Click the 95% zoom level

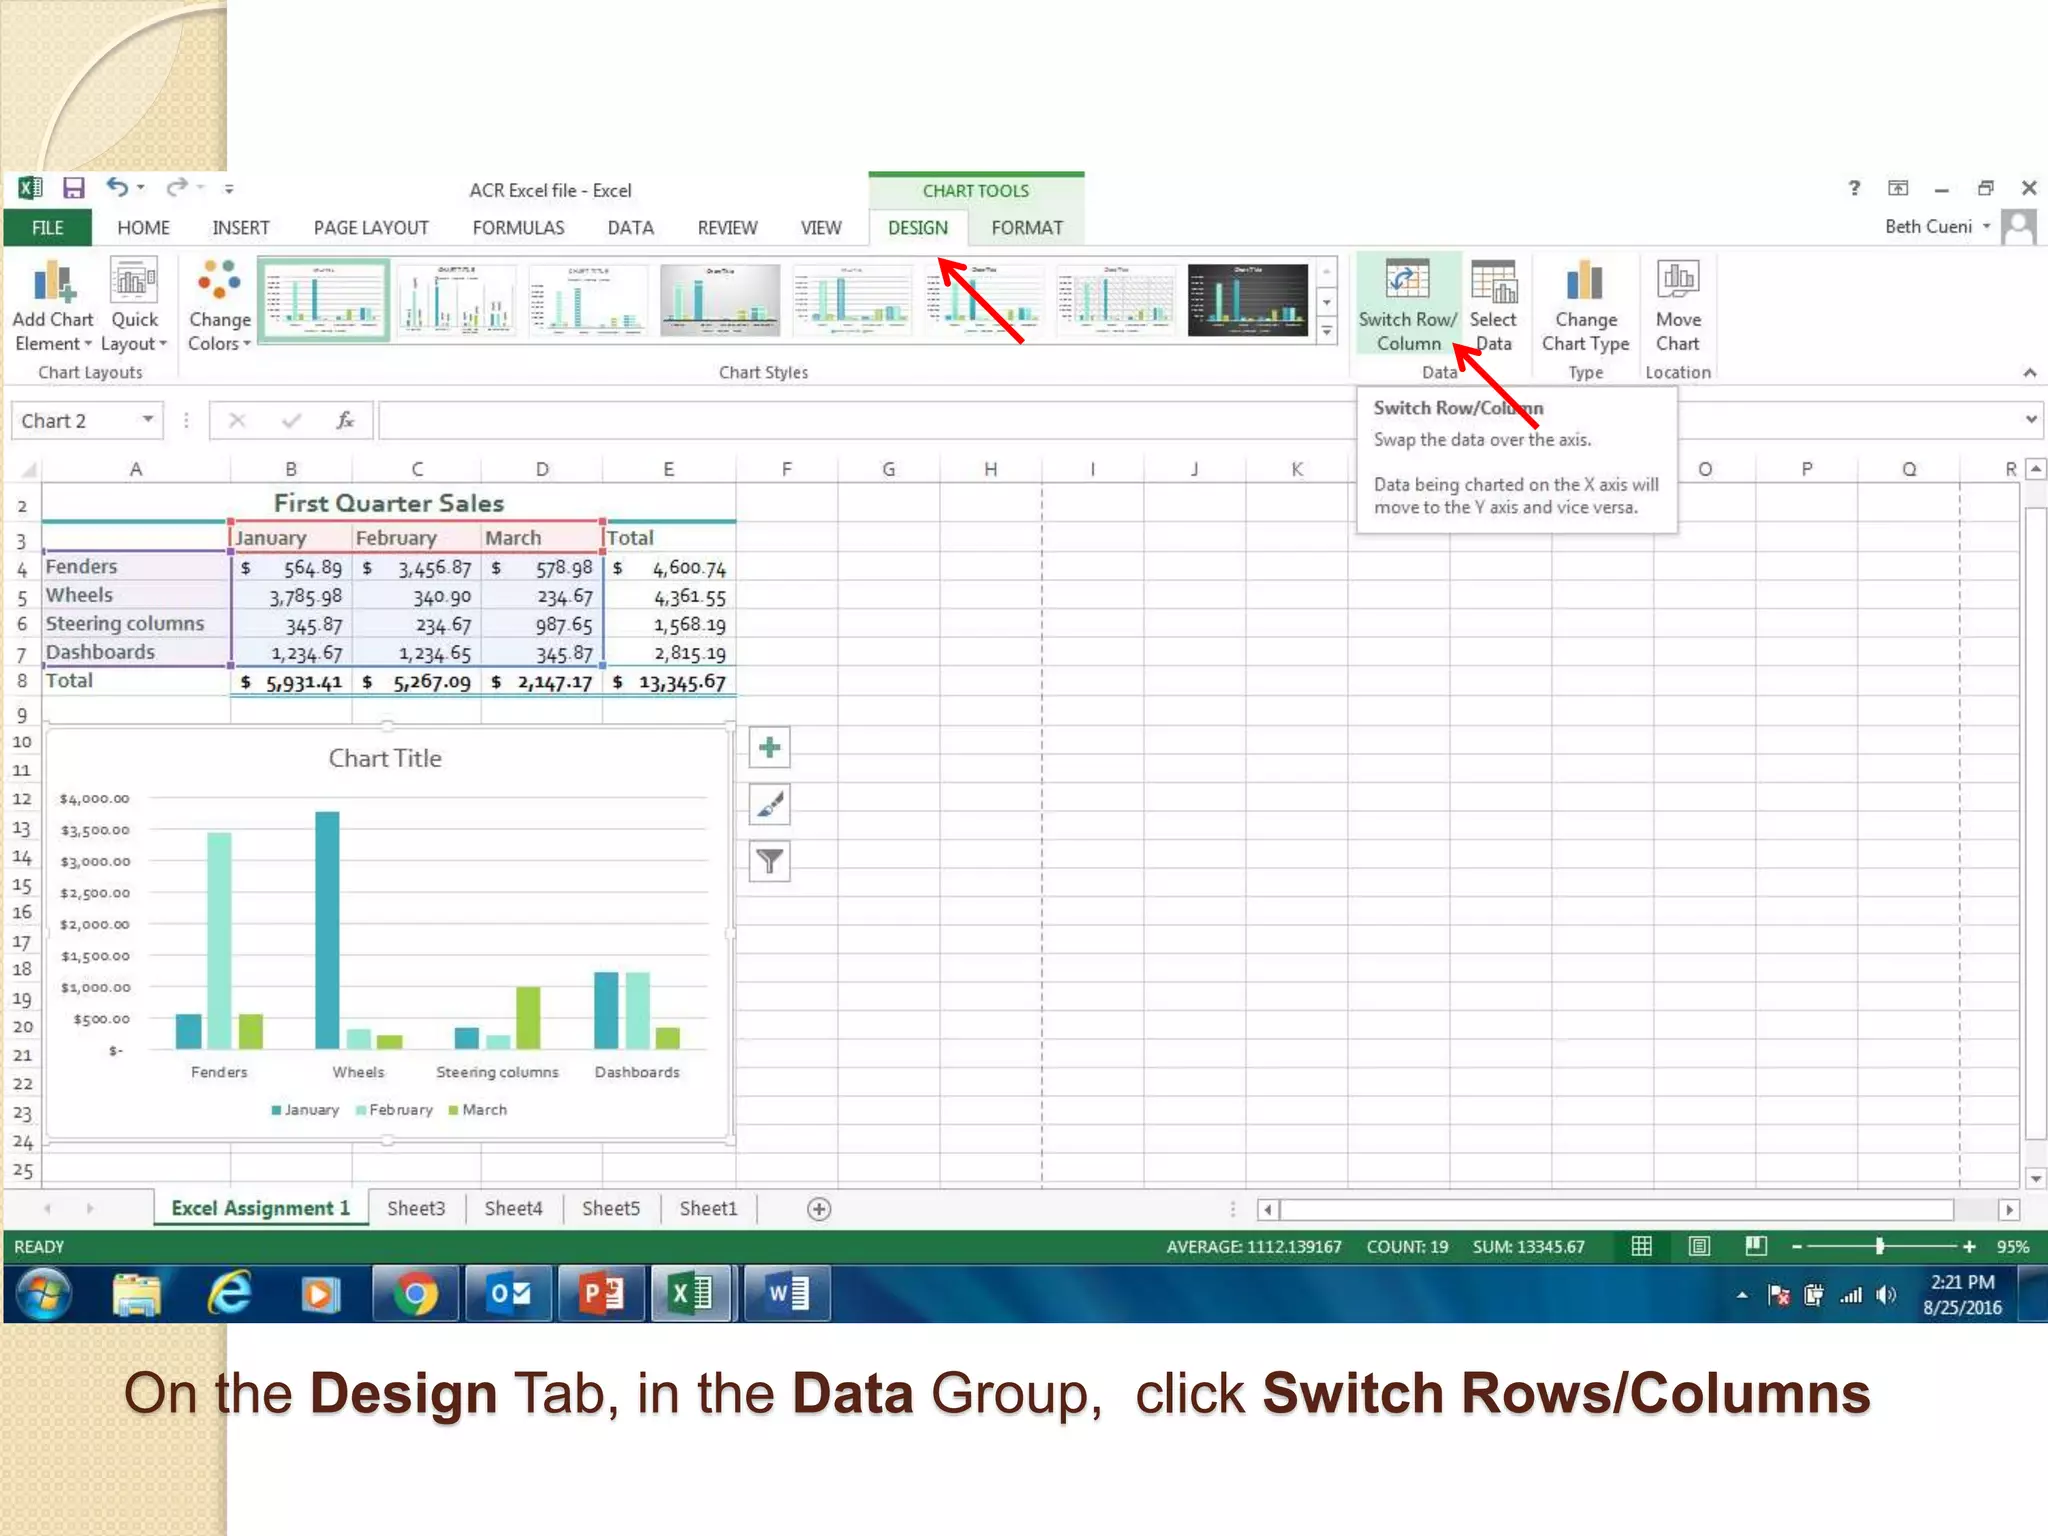[x=2012, y=1247]
